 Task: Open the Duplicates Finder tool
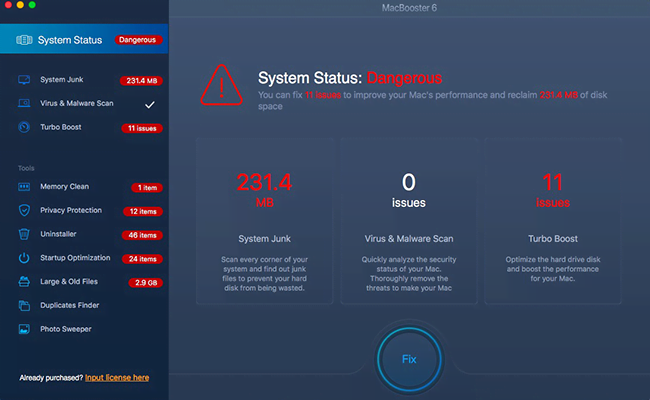click(84, 305)
